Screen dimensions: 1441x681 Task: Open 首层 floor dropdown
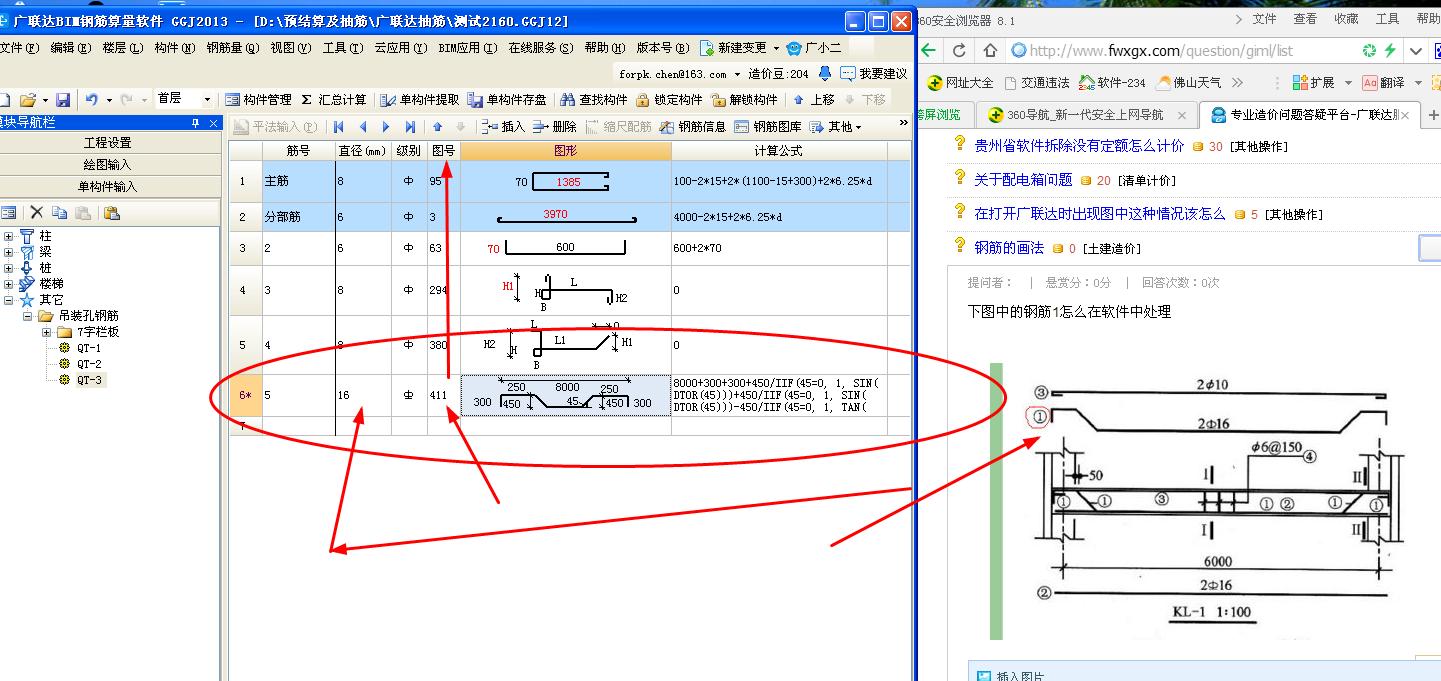coord(208,100)
